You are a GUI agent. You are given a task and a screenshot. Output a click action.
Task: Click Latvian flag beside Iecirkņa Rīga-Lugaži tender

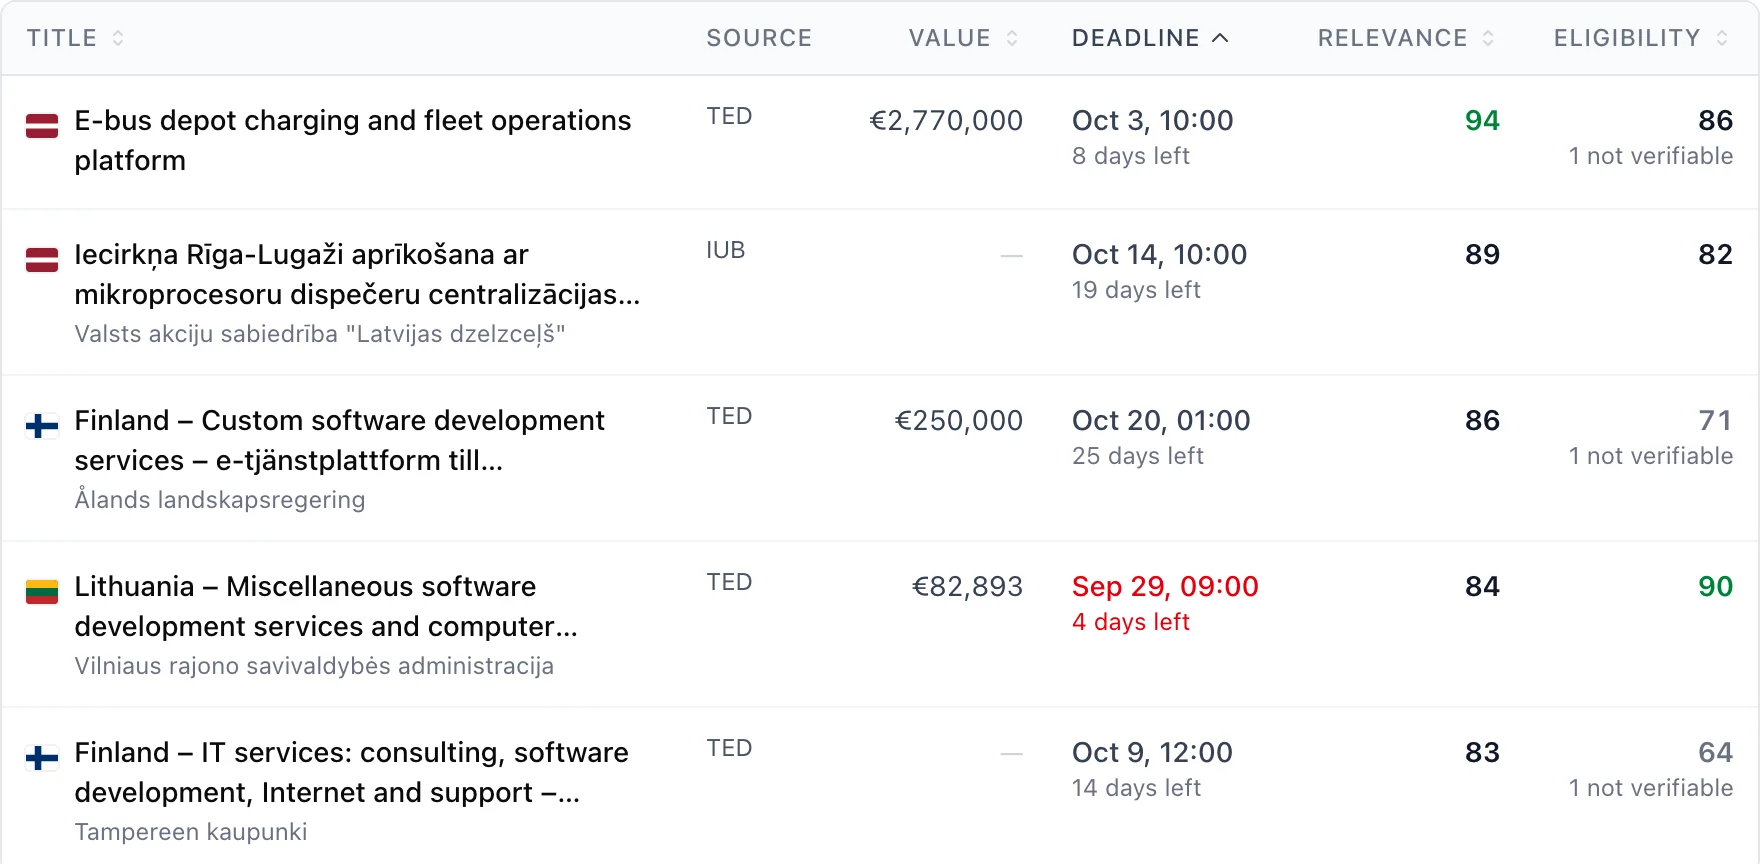click(x=42, y=260)
